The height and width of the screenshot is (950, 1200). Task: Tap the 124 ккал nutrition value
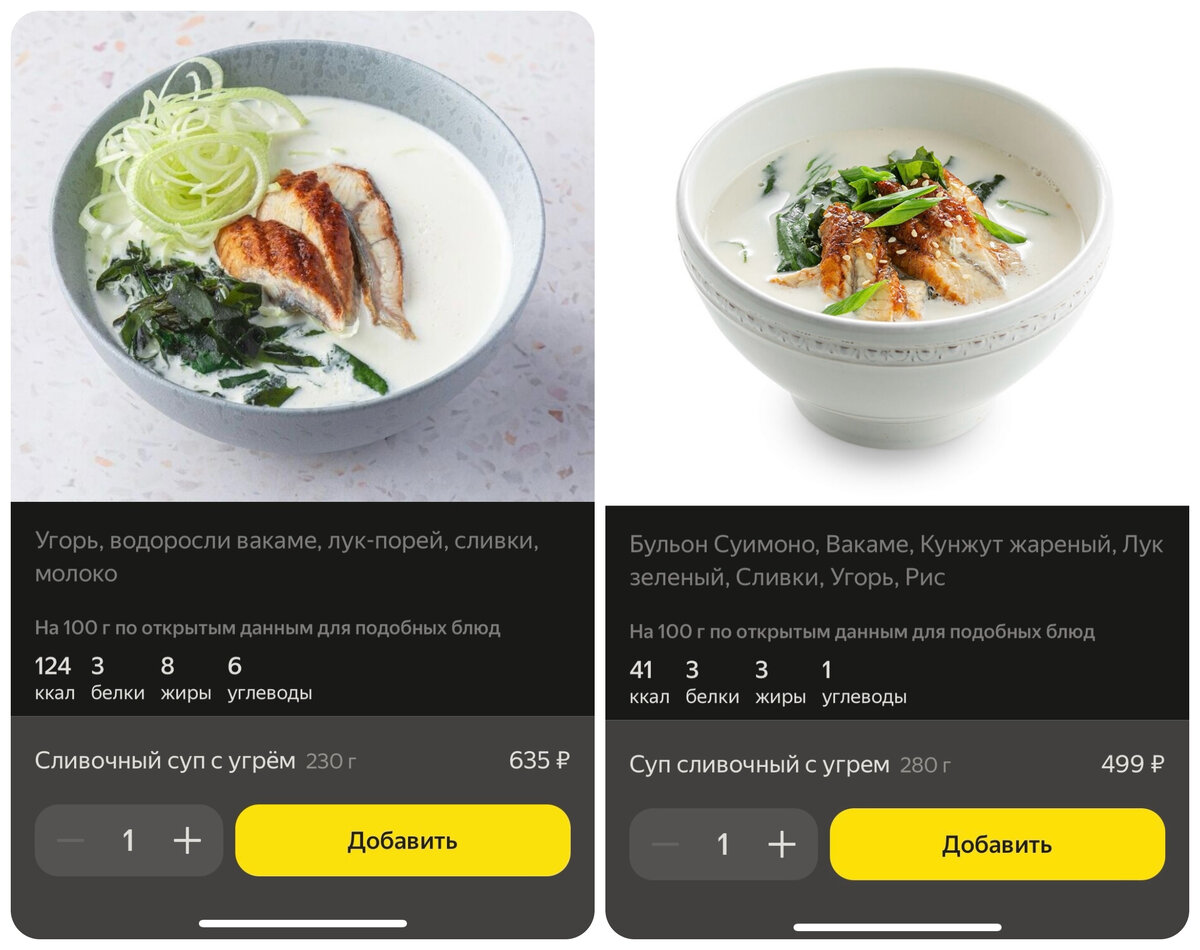point(54,678)
